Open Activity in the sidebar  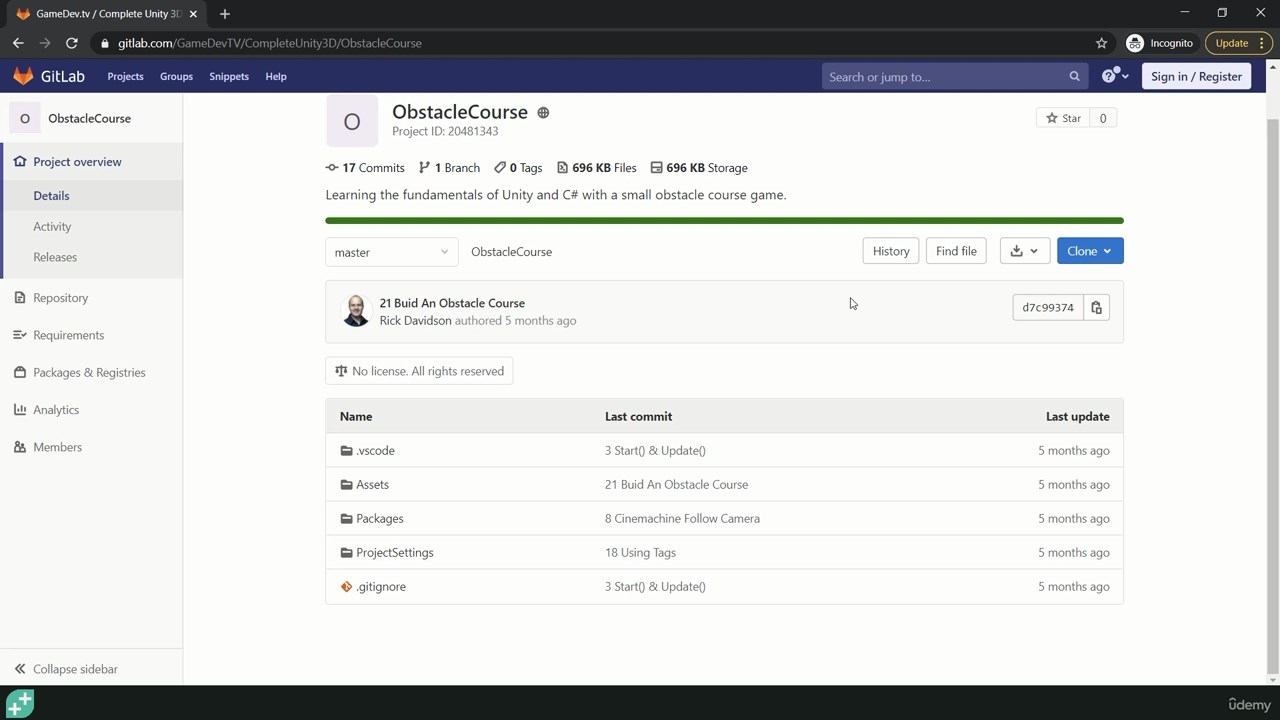coord(91,226)
